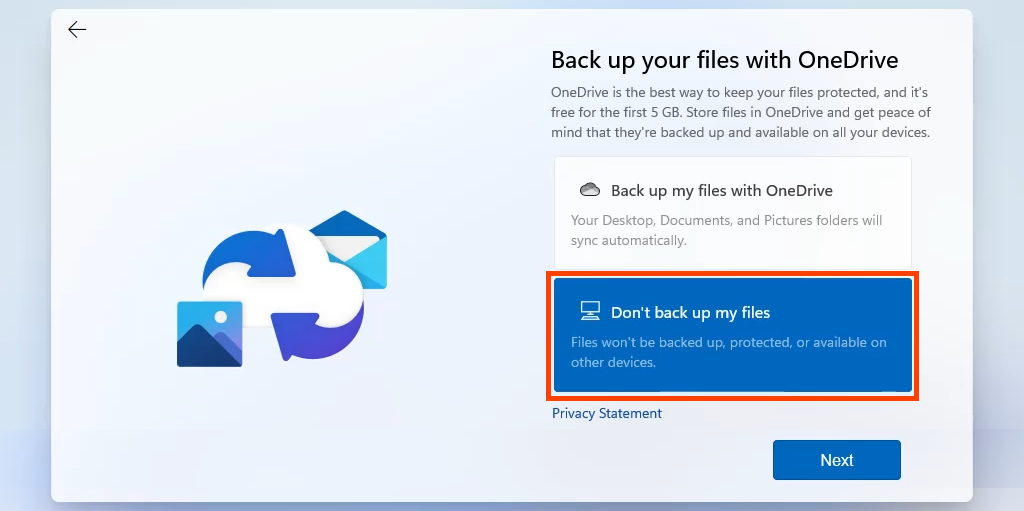Go back using the back arrow
The height and width of the screenshot is (511, 1024).
click(x=77, y=30)
